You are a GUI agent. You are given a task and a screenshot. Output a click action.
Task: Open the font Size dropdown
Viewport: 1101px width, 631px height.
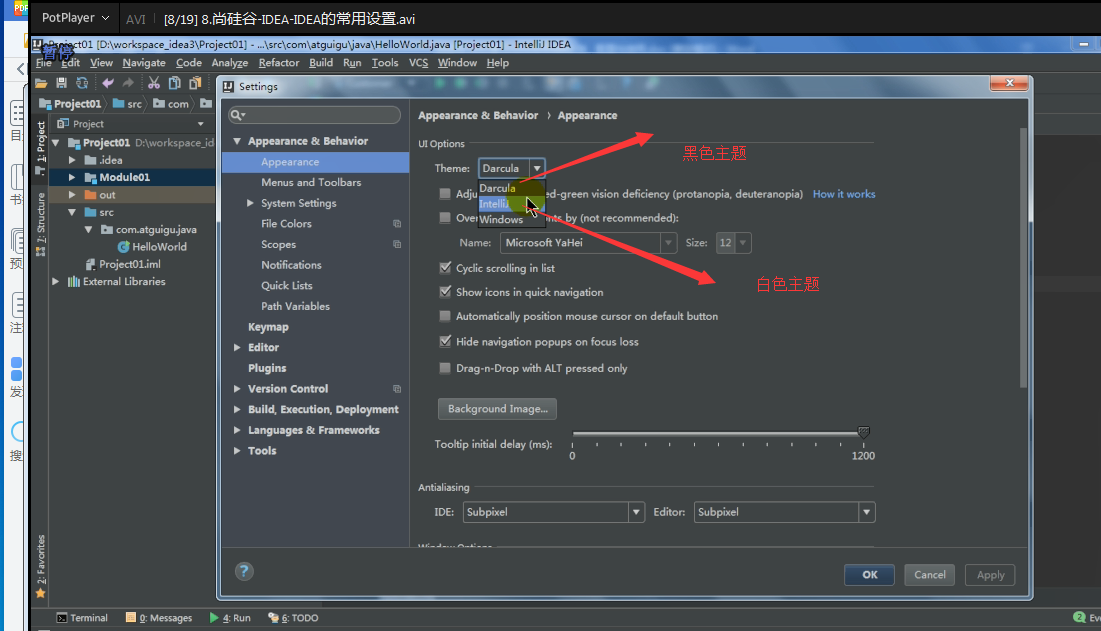click(734, 243)
